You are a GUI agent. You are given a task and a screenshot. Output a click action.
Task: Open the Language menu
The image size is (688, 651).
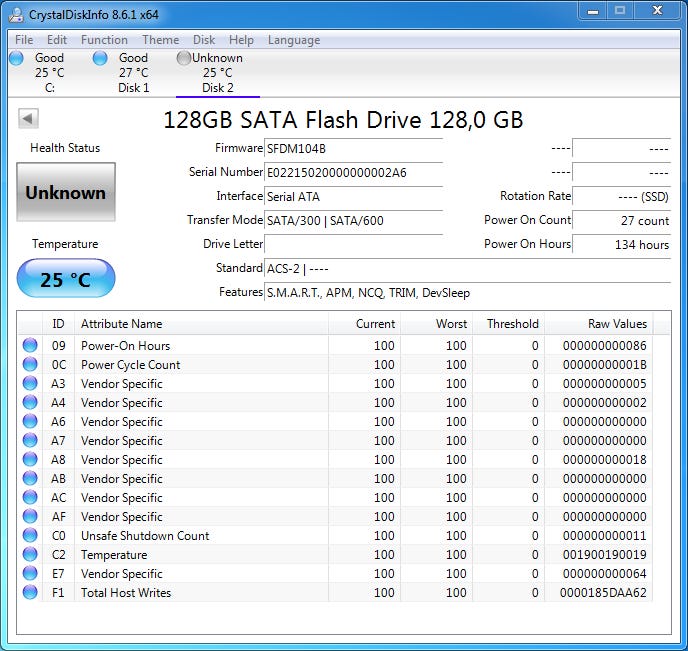[x=294, y=40]
